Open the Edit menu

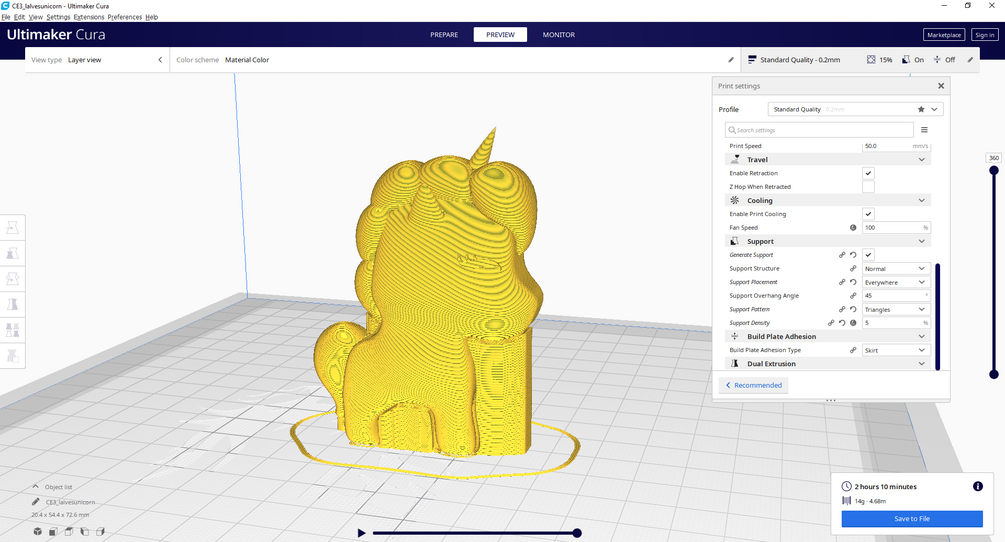click(x=19, y=17)
